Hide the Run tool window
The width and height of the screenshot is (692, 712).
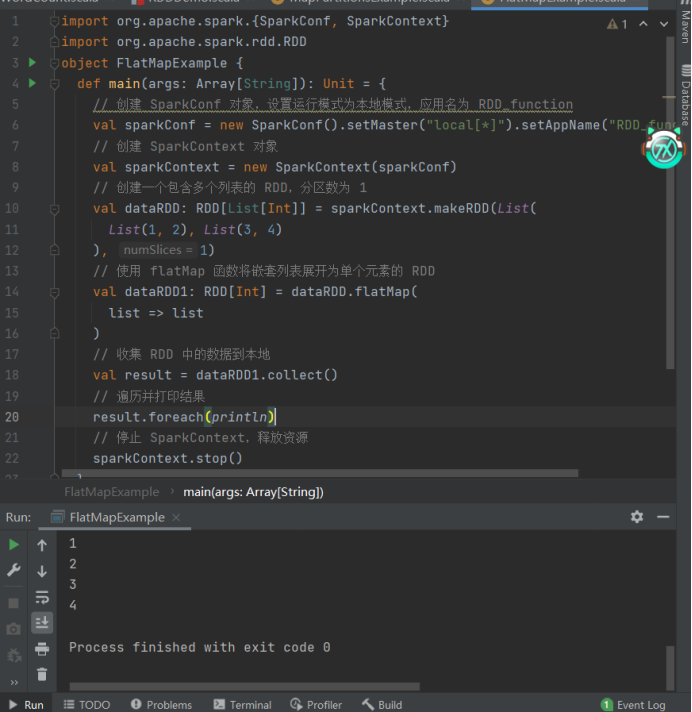tap(663, 517)
